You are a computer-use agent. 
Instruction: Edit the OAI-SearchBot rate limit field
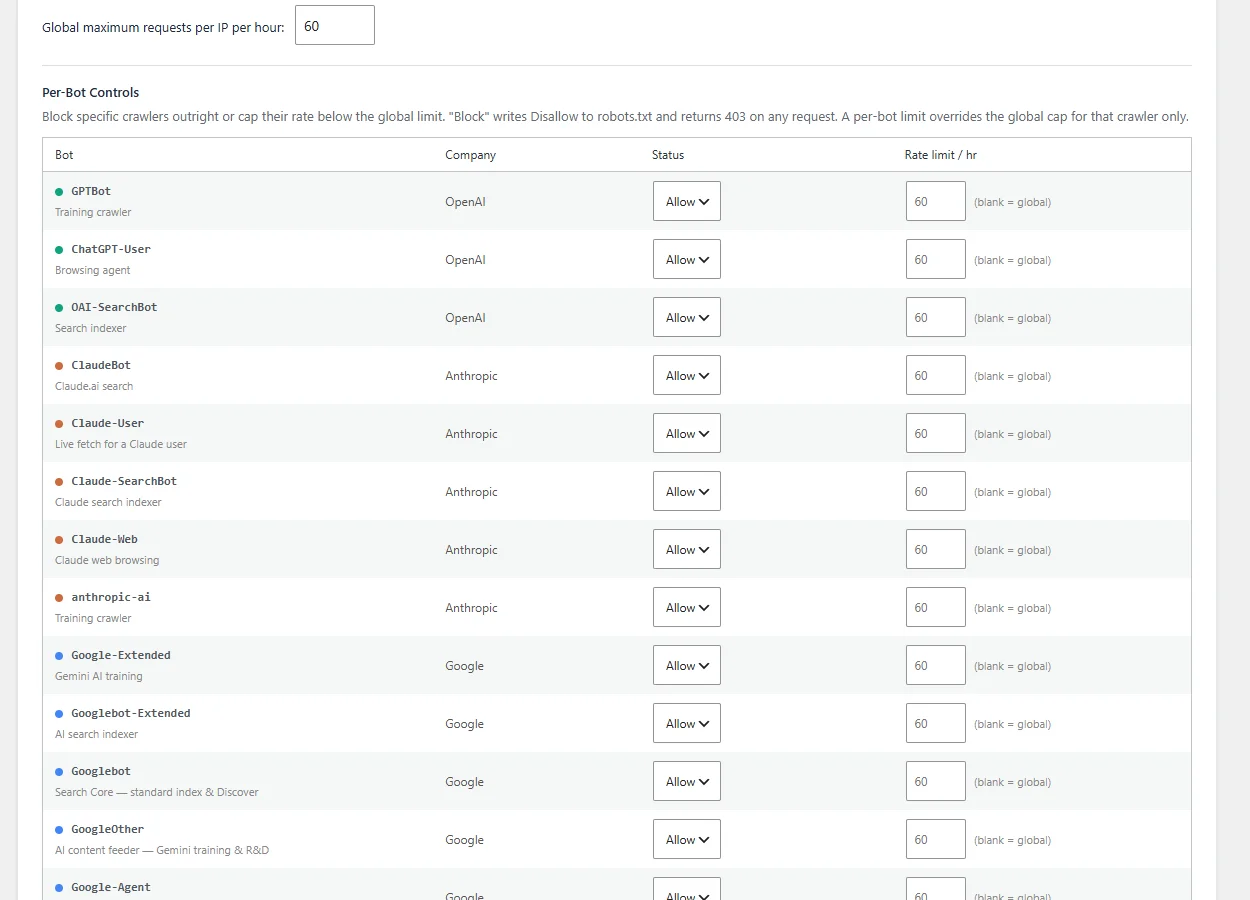936,317
